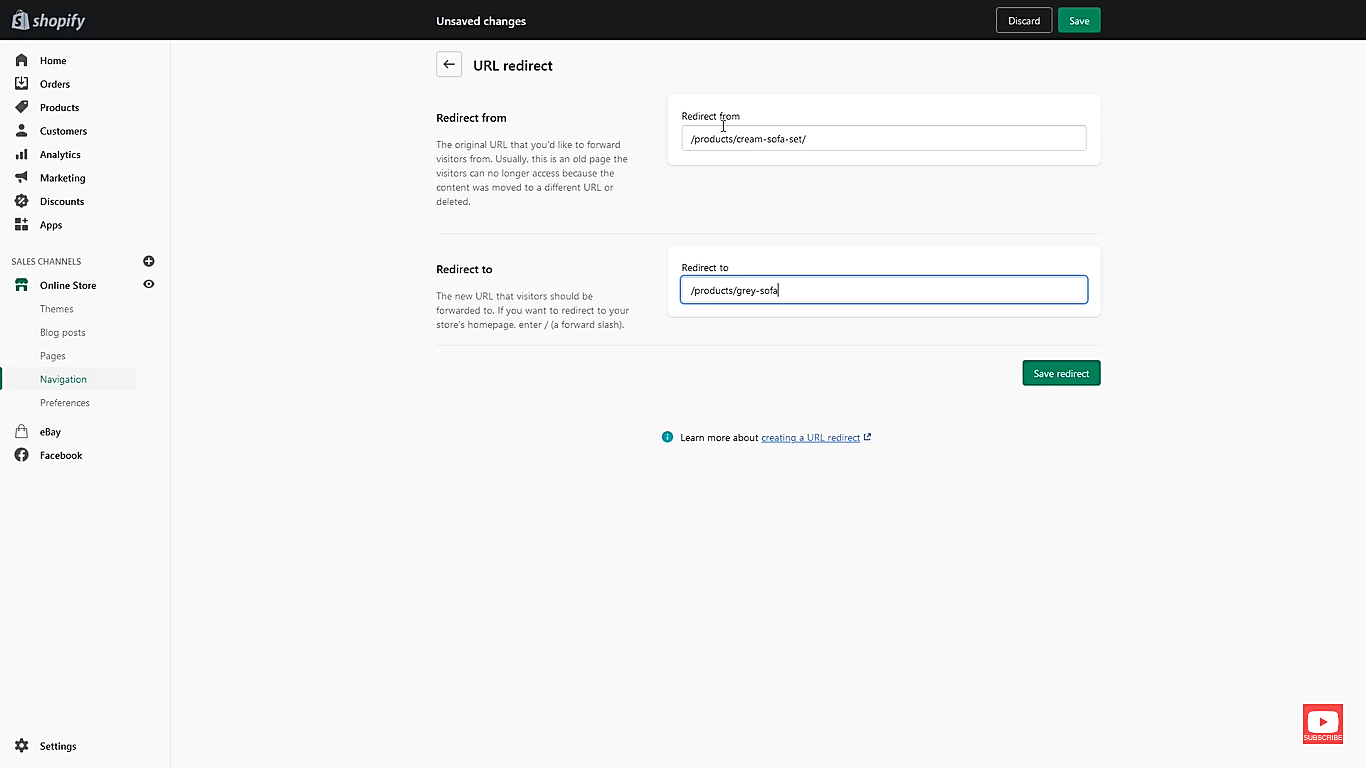Click the Save redirect button
Image resolution: width=1366 pixels, height=768 pixels.
pos(1061,373)
